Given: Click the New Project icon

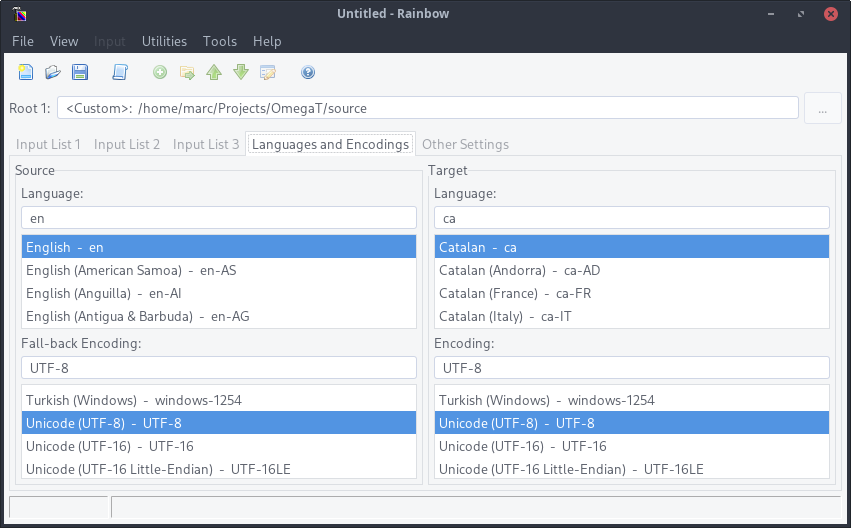Looking at the screenshot, I should click(x=26, y=72).
